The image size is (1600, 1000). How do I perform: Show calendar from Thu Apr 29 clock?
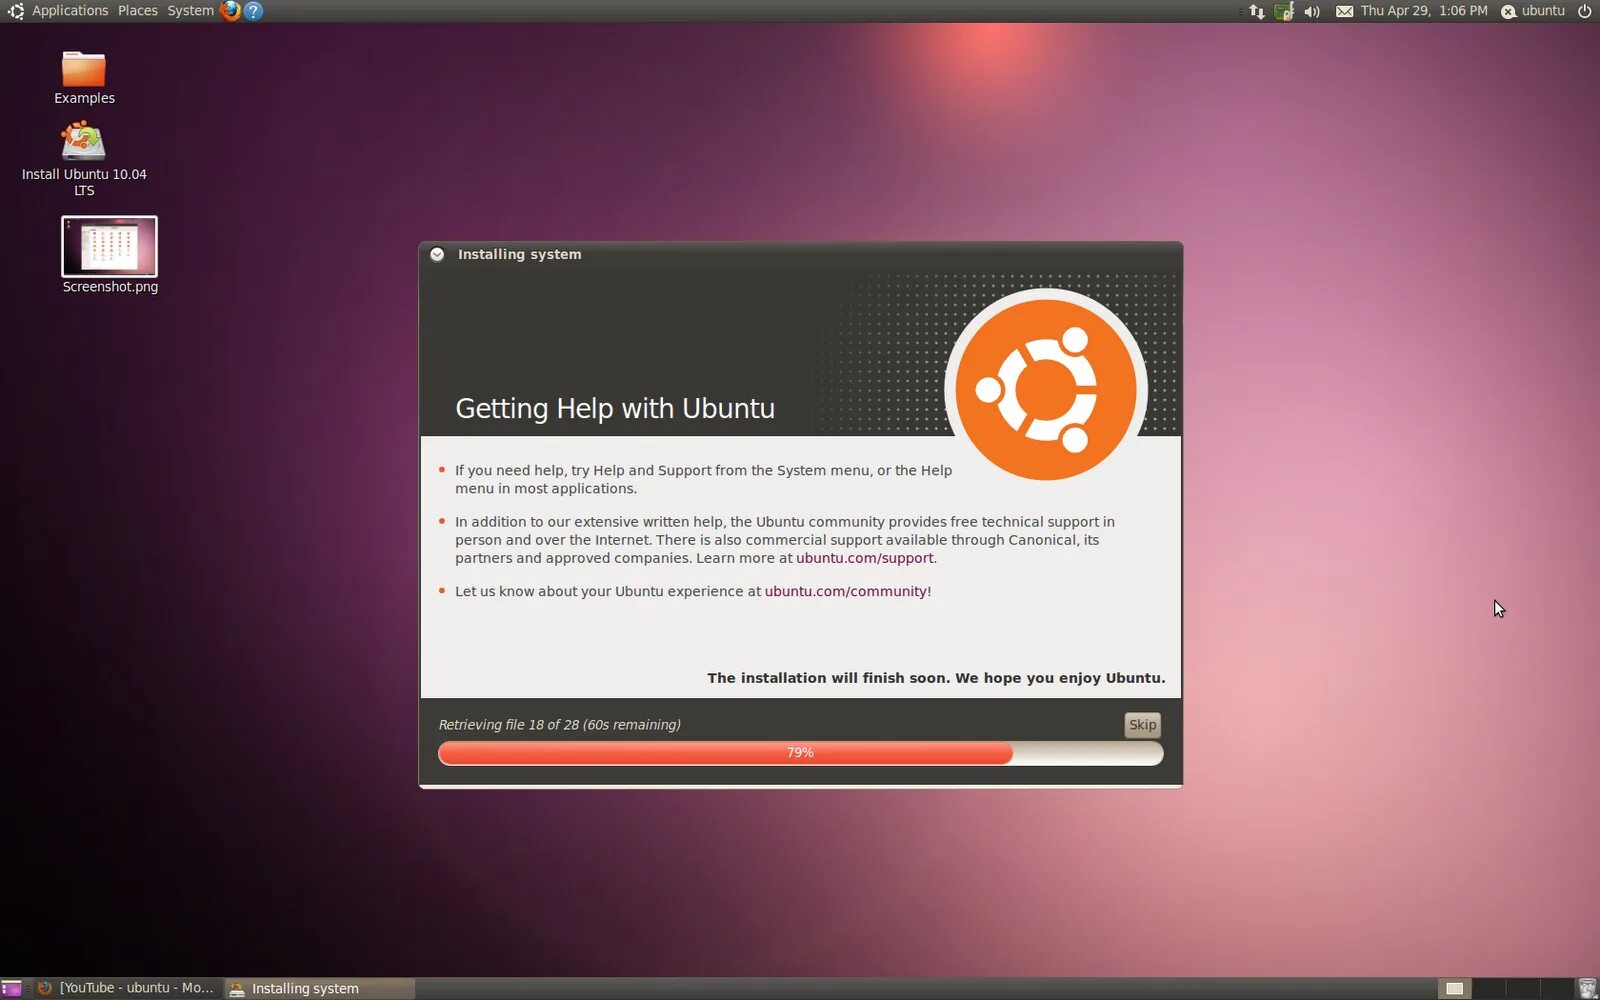pos(1424,11)
